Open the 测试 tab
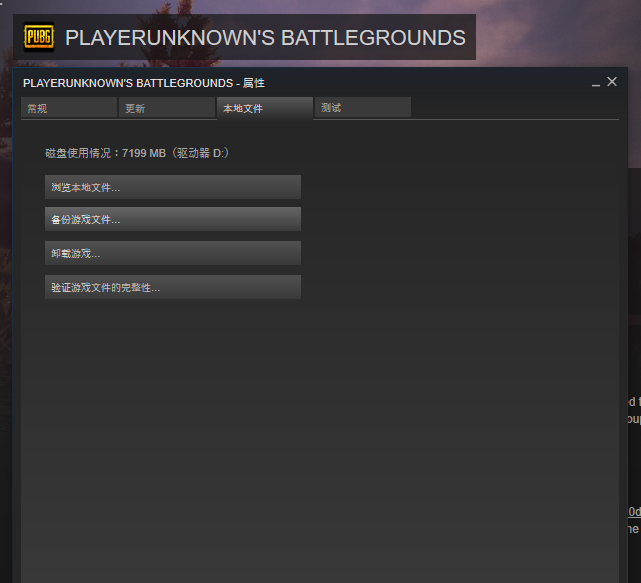641x583 pixels. 363,108
